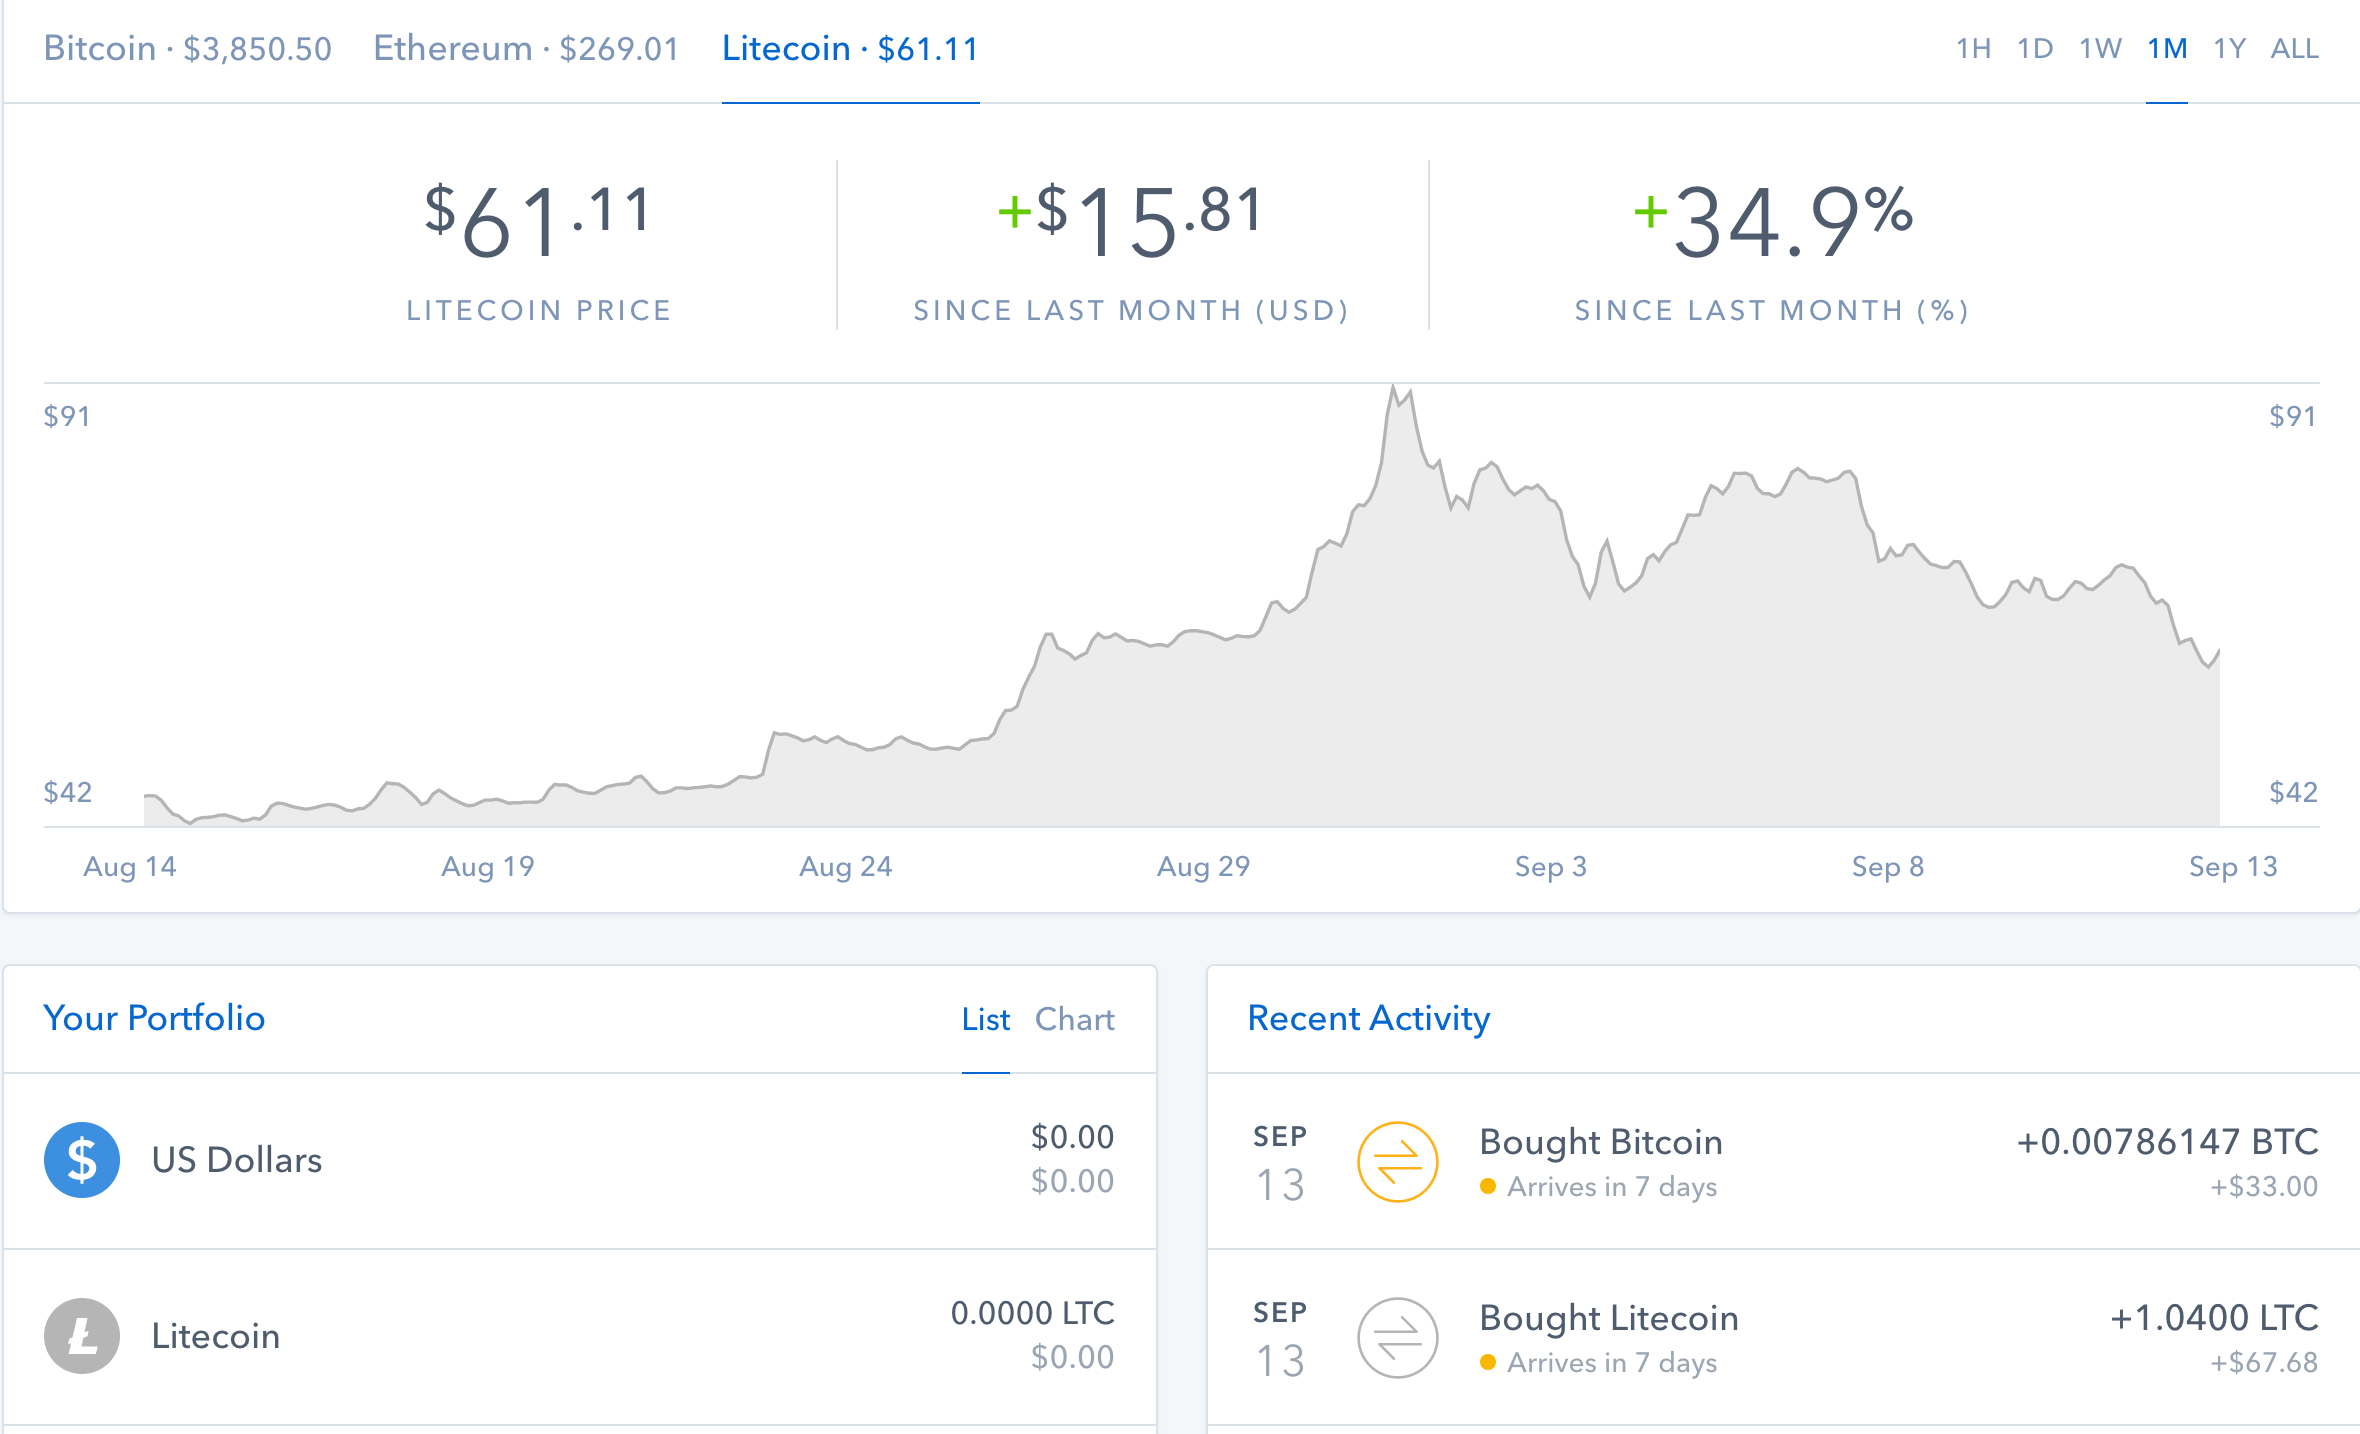Click the SINCE LAST MONTH (%) label

pos(1772,310)
